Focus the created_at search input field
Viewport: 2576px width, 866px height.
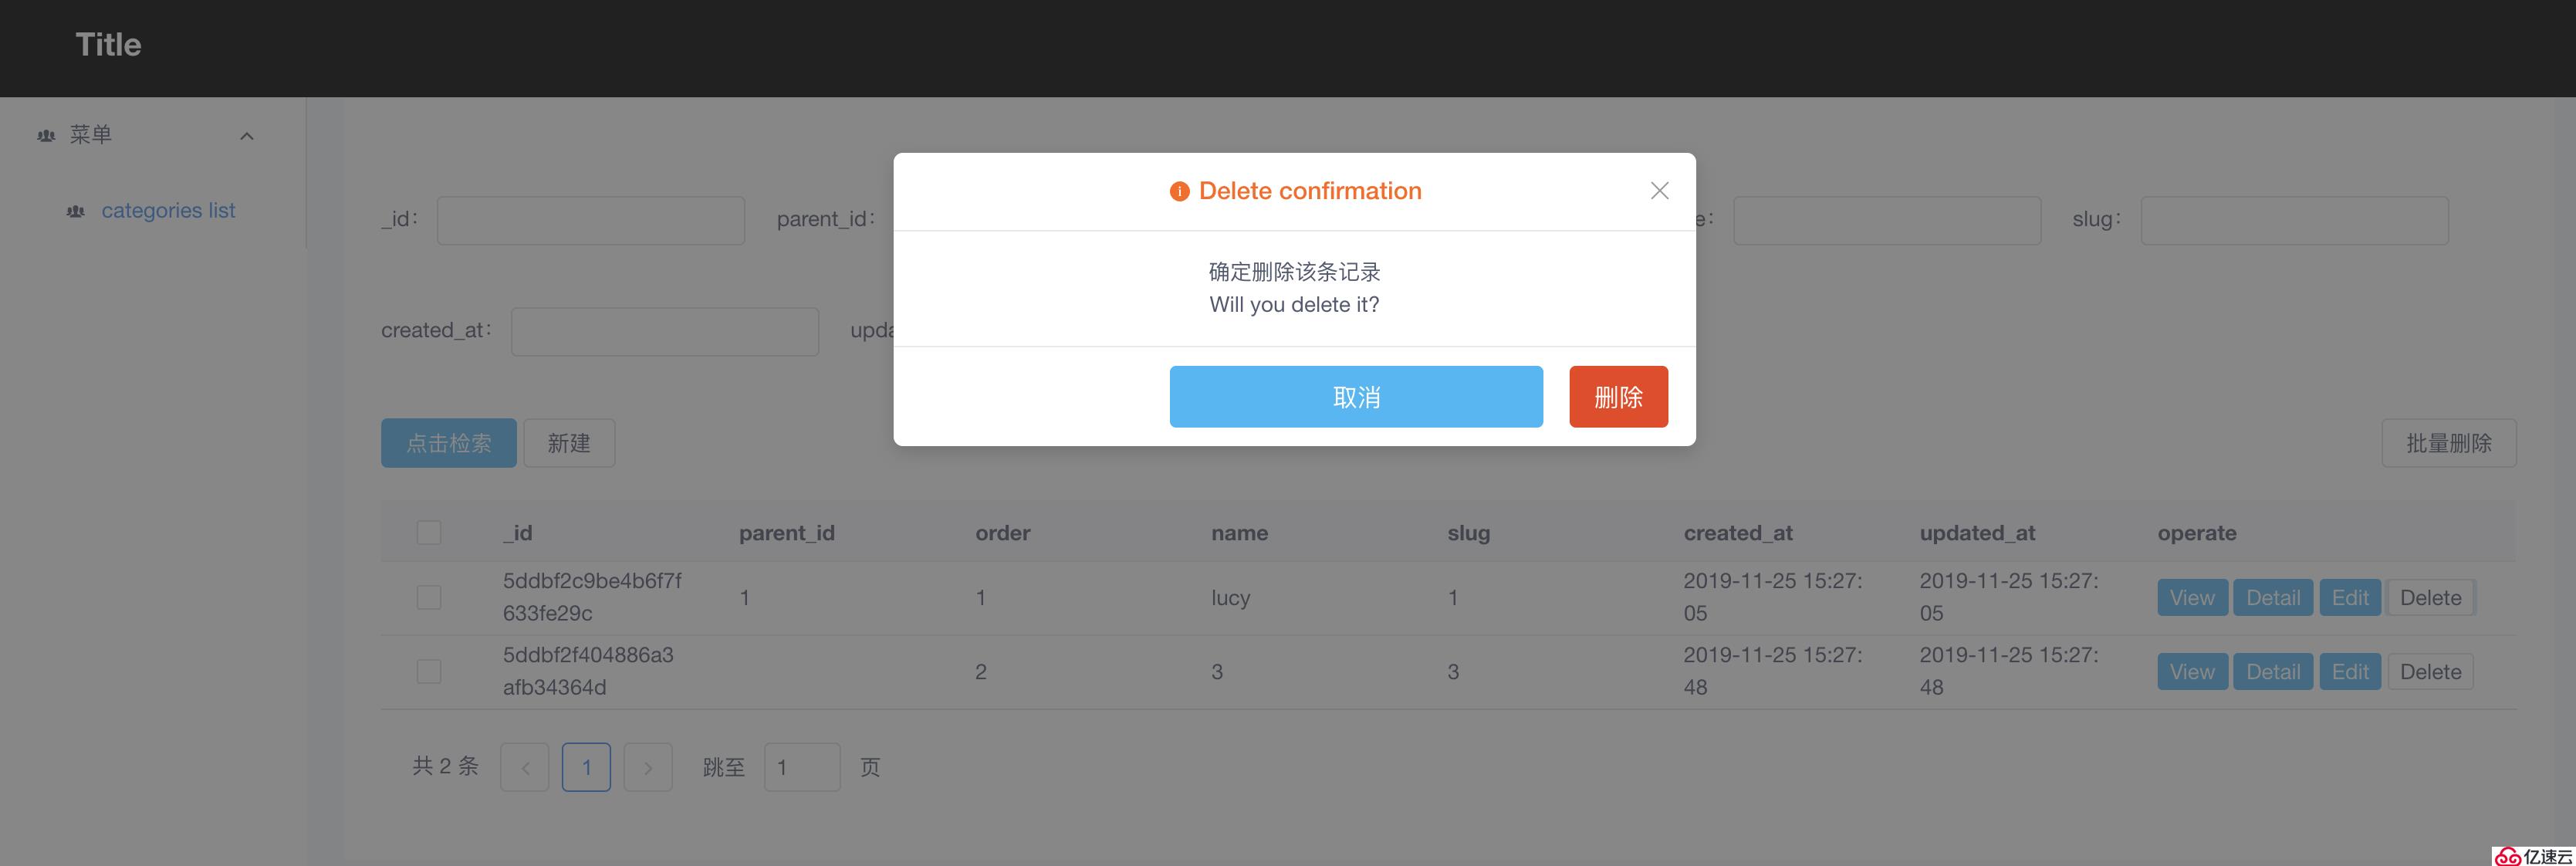[665, 331]
